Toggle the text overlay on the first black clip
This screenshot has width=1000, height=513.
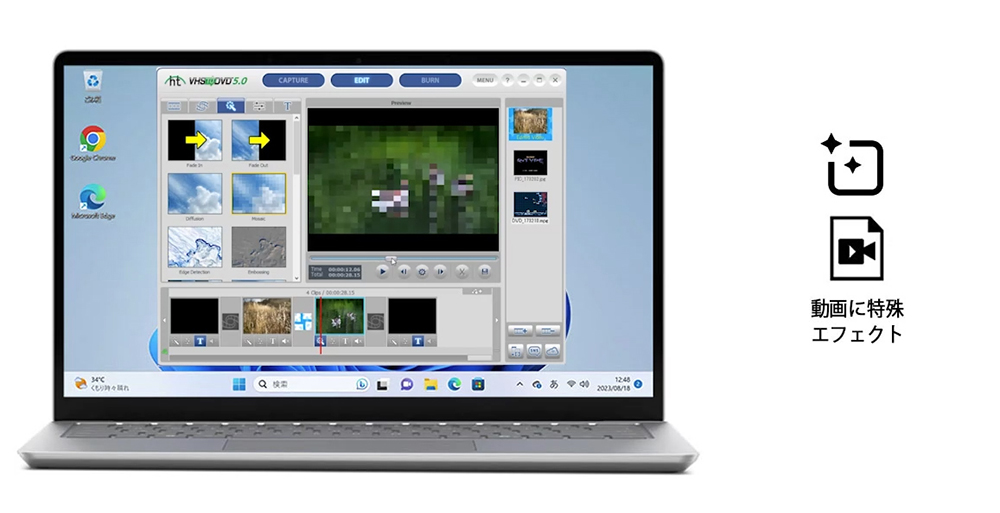(200, 341)
